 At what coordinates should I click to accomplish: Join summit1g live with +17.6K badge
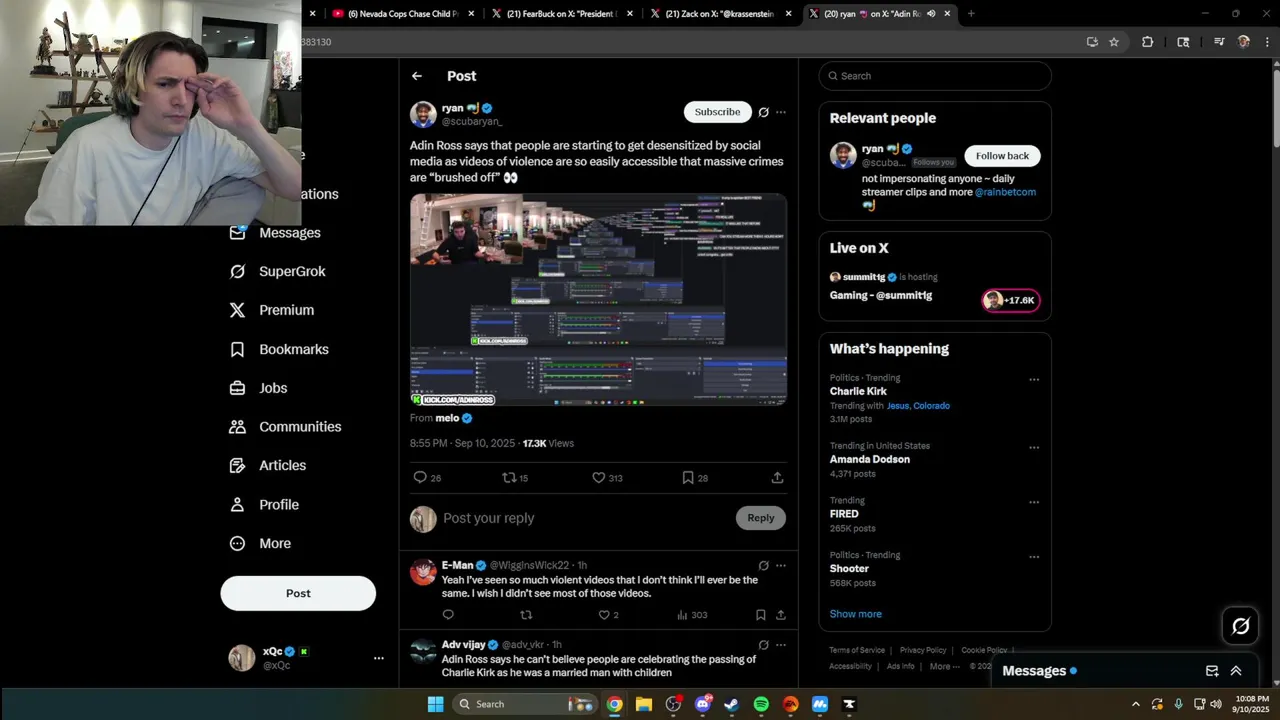pyautogui.click(x=1011, y=300)
